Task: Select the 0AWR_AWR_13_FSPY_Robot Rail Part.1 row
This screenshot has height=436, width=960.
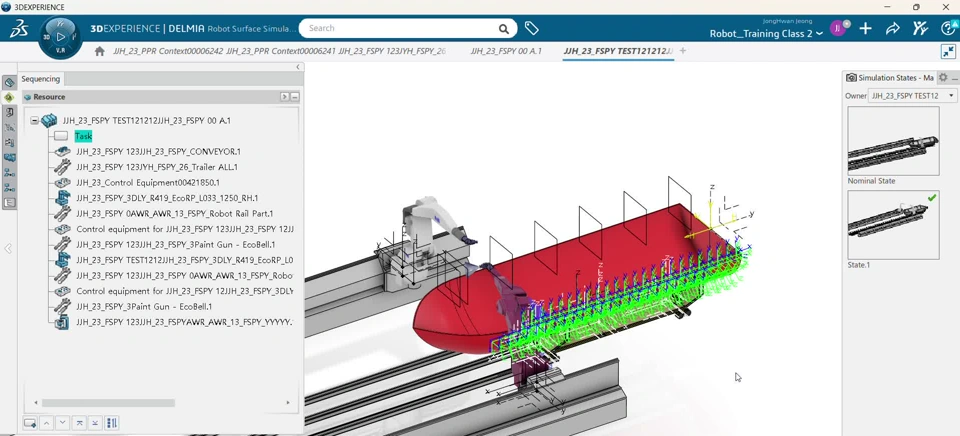Action: pyautogui.click(x=174, y=214)
